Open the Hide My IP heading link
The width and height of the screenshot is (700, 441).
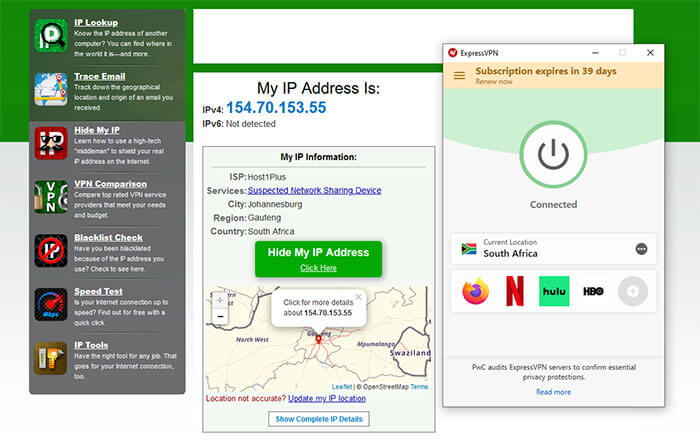coord(97,130)
